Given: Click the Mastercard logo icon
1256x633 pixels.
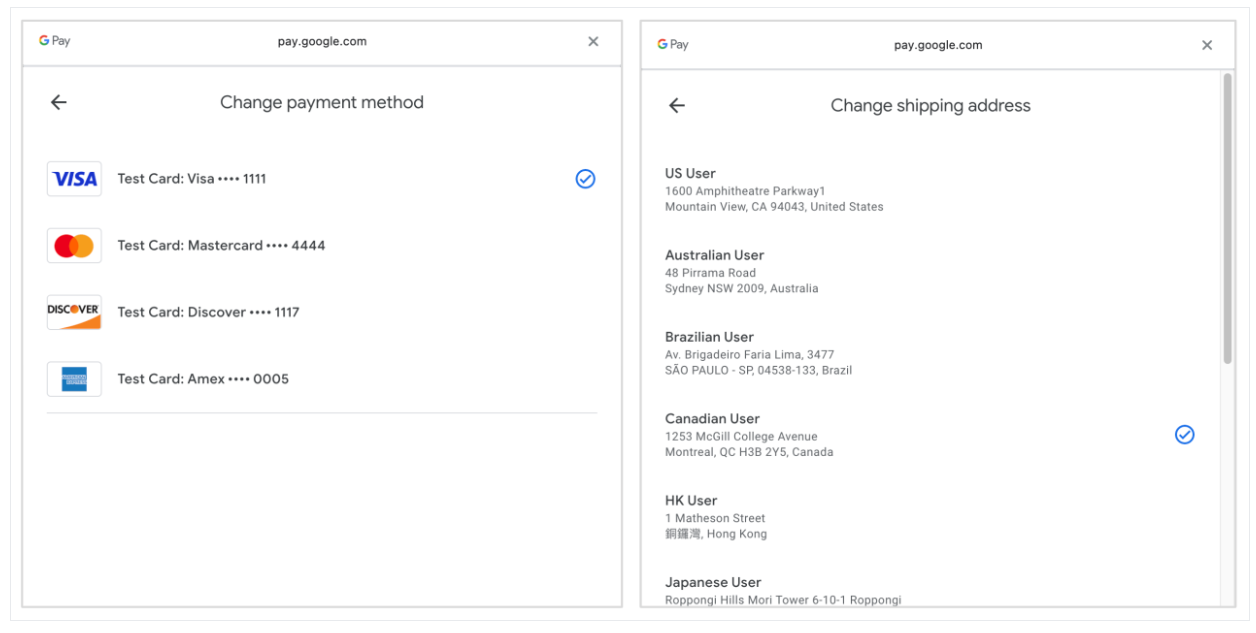Looking at the screenshot, I should [x=74, y=246].
